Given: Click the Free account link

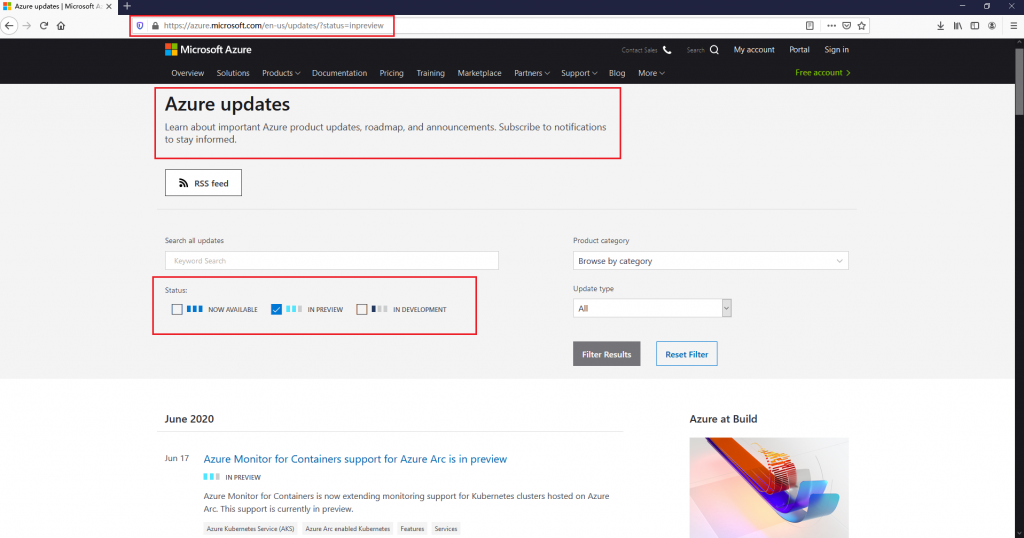Looking at the screenshot, I should coord(822,72).
